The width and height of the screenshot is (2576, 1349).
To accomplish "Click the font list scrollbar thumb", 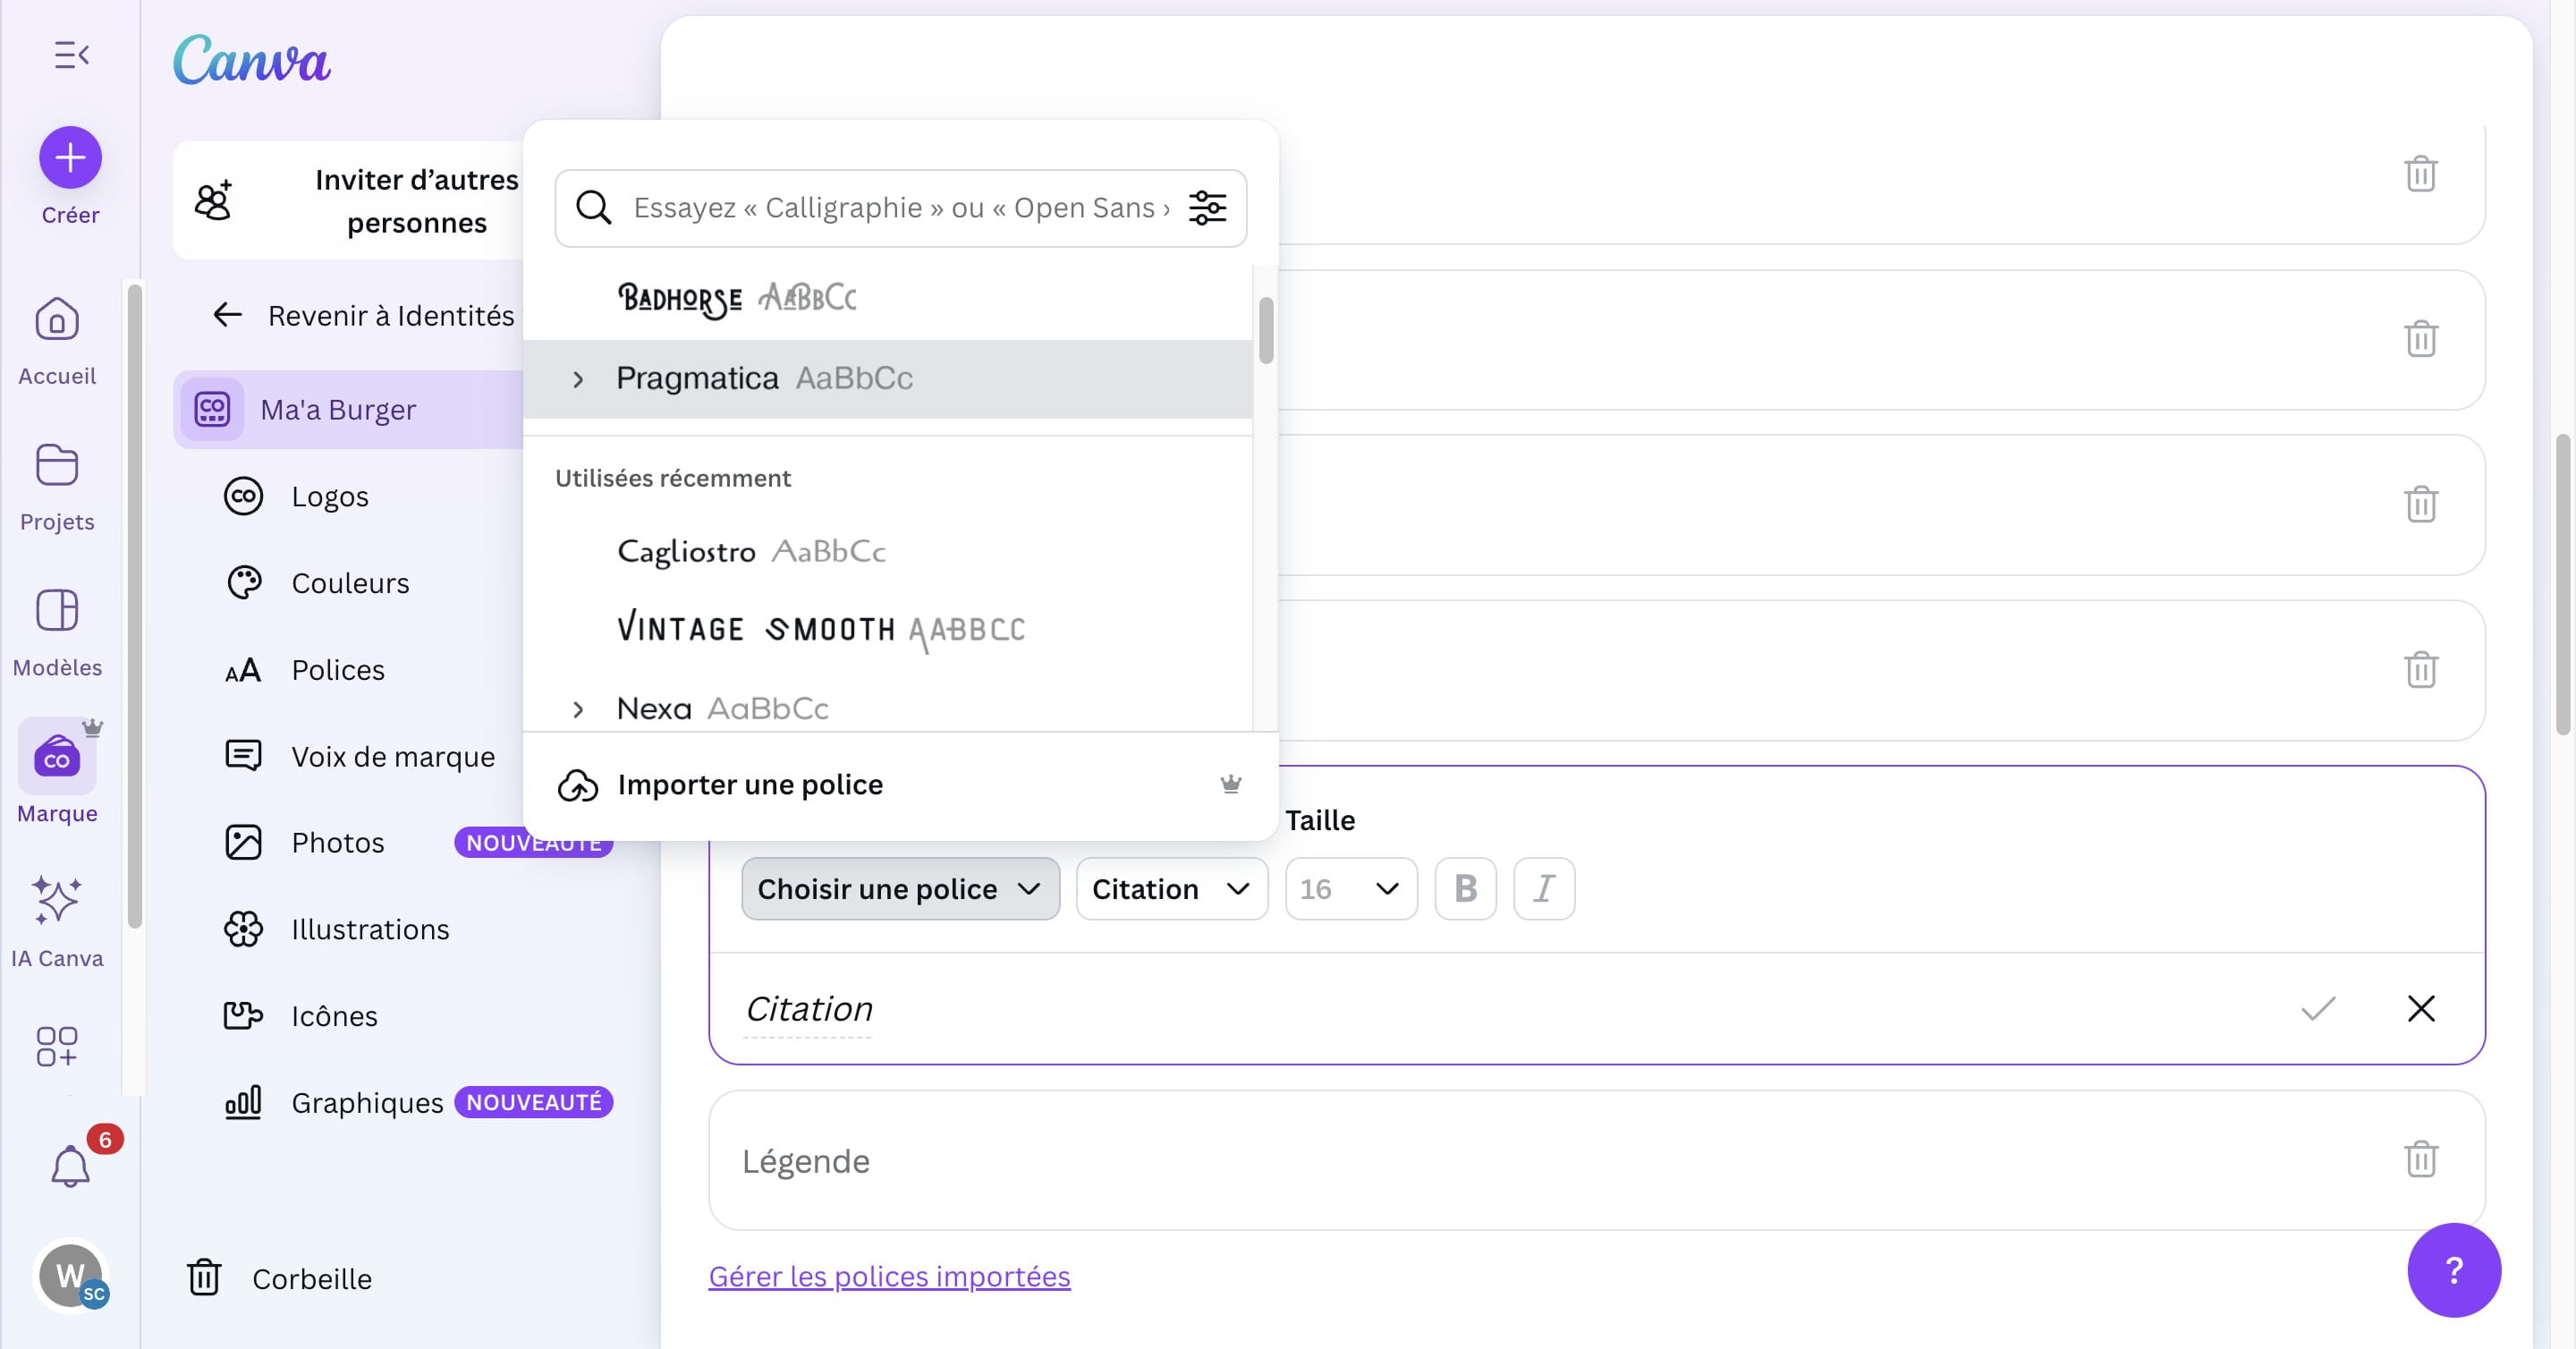I will 1265,330.
